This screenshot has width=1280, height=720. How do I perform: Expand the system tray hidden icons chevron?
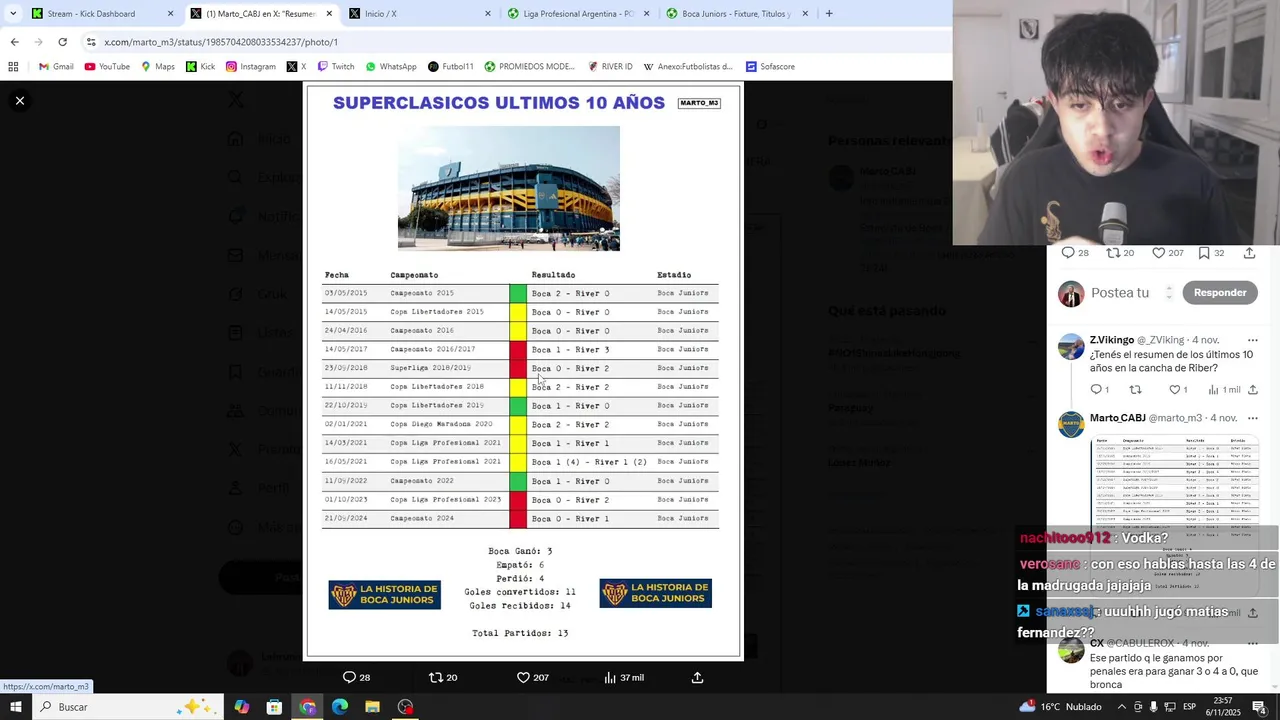(1121, 707)
